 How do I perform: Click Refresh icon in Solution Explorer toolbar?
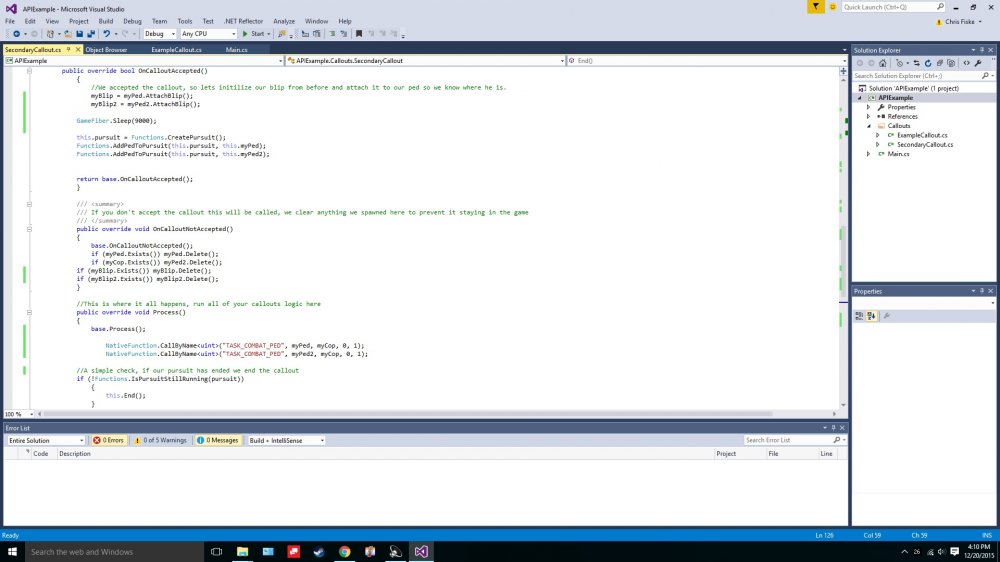click(929, 63)
